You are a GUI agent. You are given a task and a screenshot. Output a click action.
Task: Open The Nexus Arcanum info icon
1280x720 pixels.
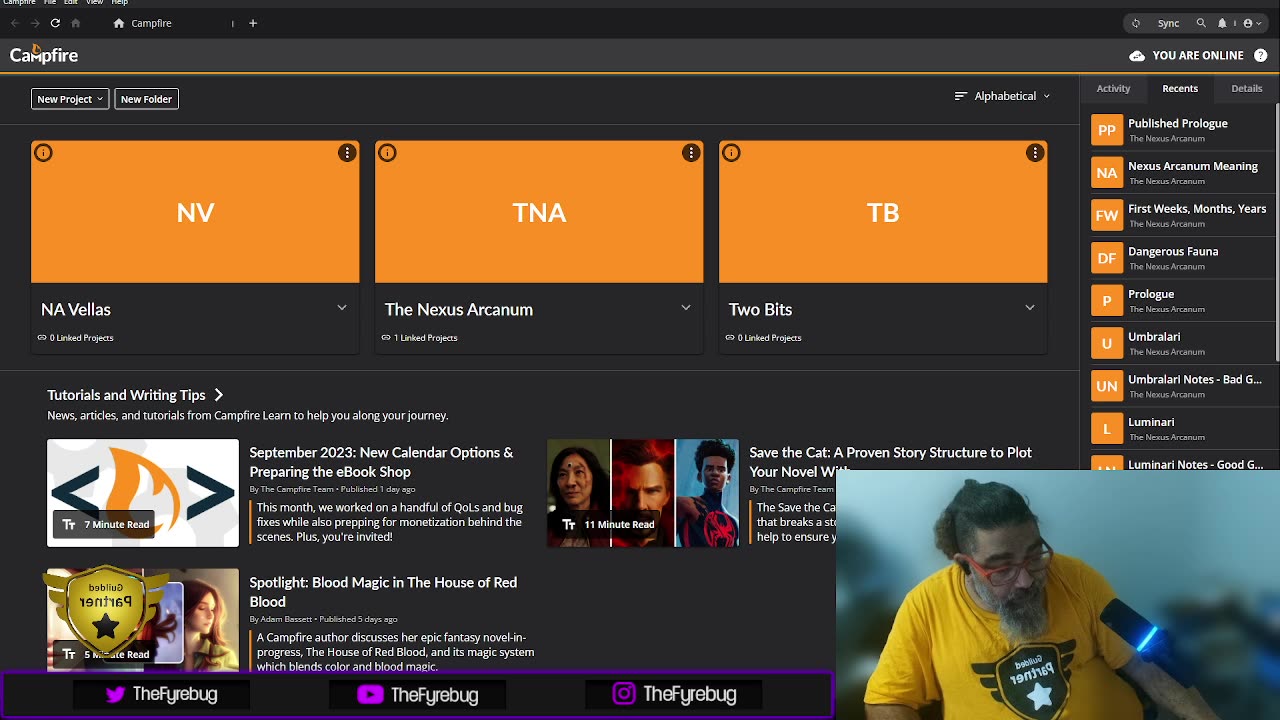(387, 152)
